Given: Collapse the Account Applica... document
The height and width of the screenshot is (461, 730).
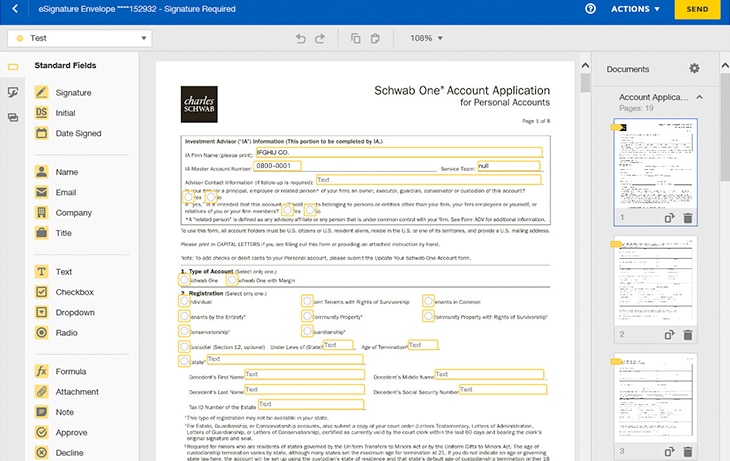Looking at the screenshot, I should (x=699, y=97).
